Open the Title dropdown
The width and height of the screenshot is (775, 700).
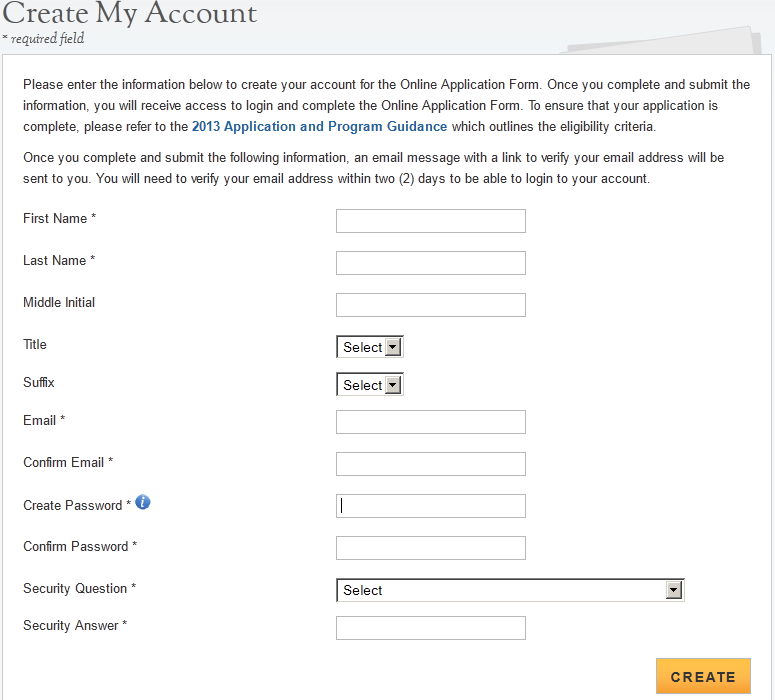click(x=369, y=347)
